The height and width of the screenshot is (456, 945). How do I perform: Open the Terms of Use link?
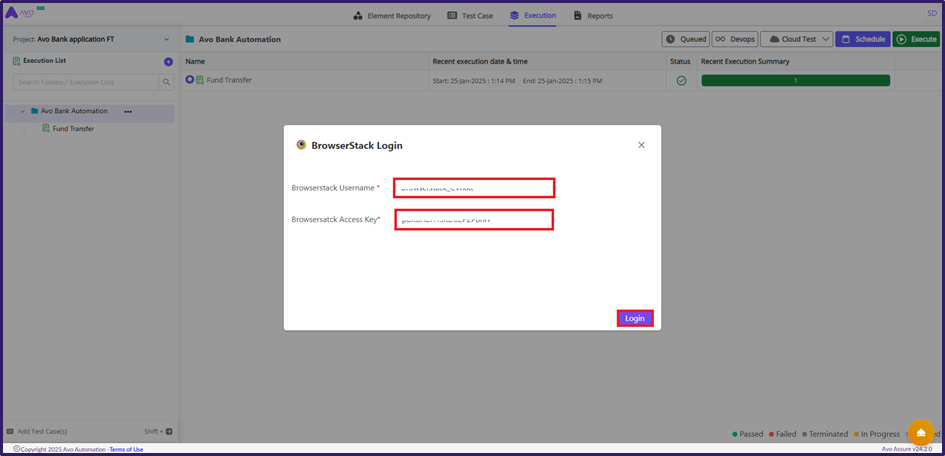click(x=126, y=450)
